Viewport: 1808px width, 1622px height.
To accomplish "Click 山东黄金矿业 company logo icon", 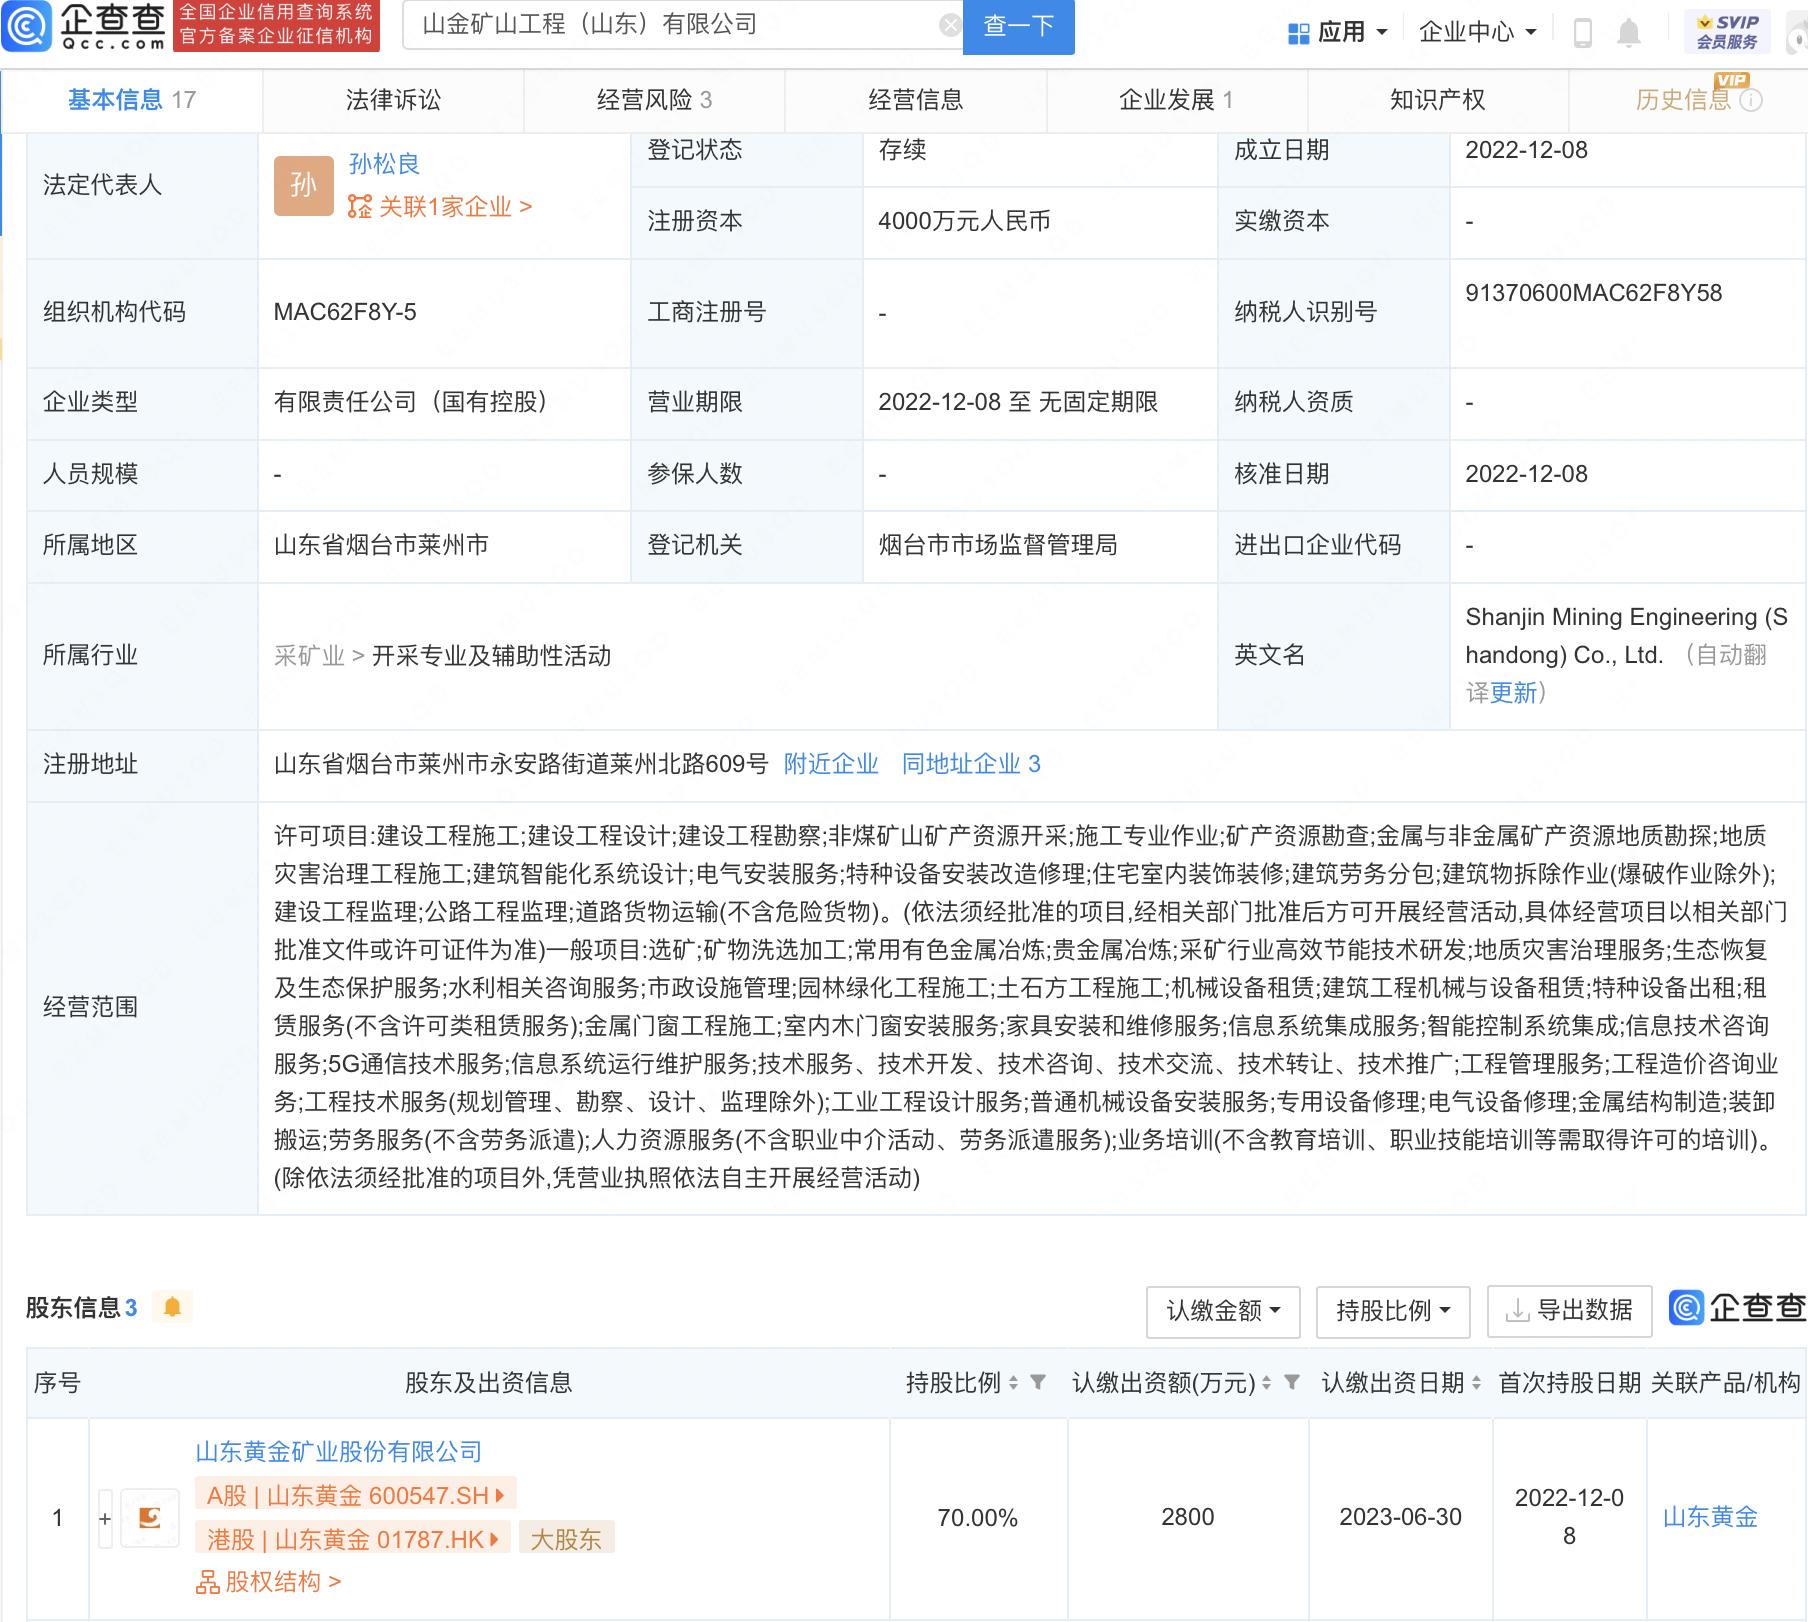I will pyautogui.click(x=149, y=1517).
